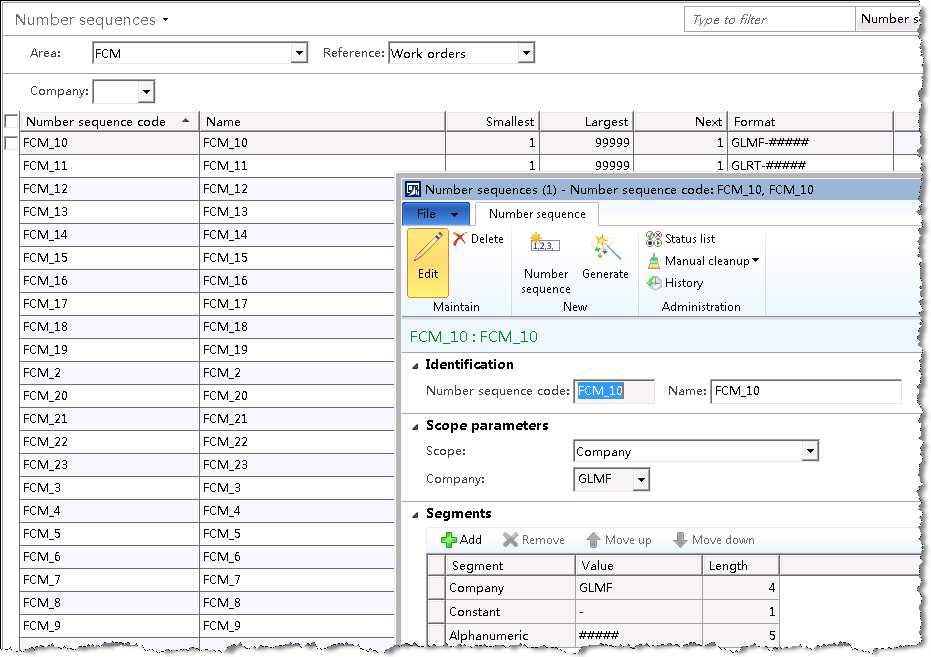Image resolution: width=931 pixels, height=657 pixels.
Task: Click the Format column header
Action: (810, 121)
